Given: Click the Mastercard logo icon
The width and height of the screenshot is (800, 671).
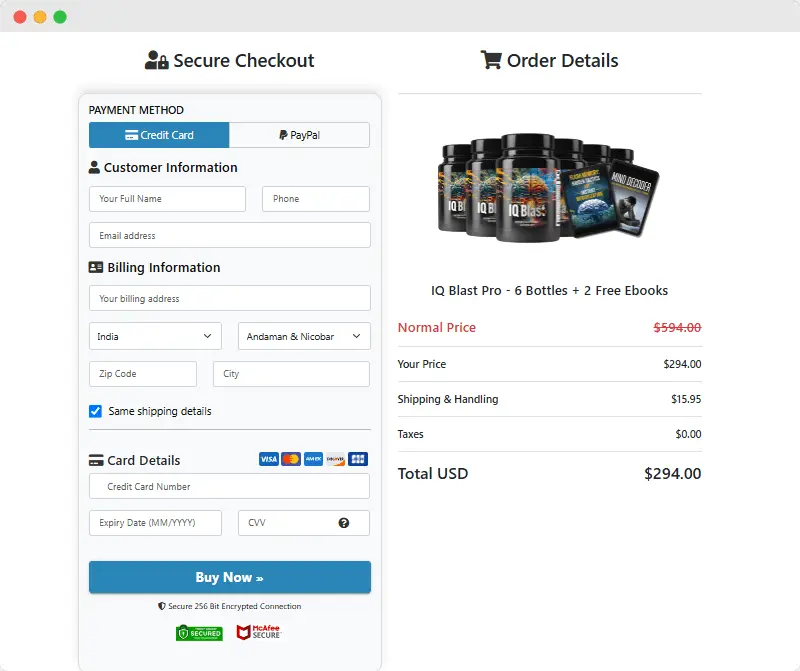Looking at the screenshot, I should 291,459.
